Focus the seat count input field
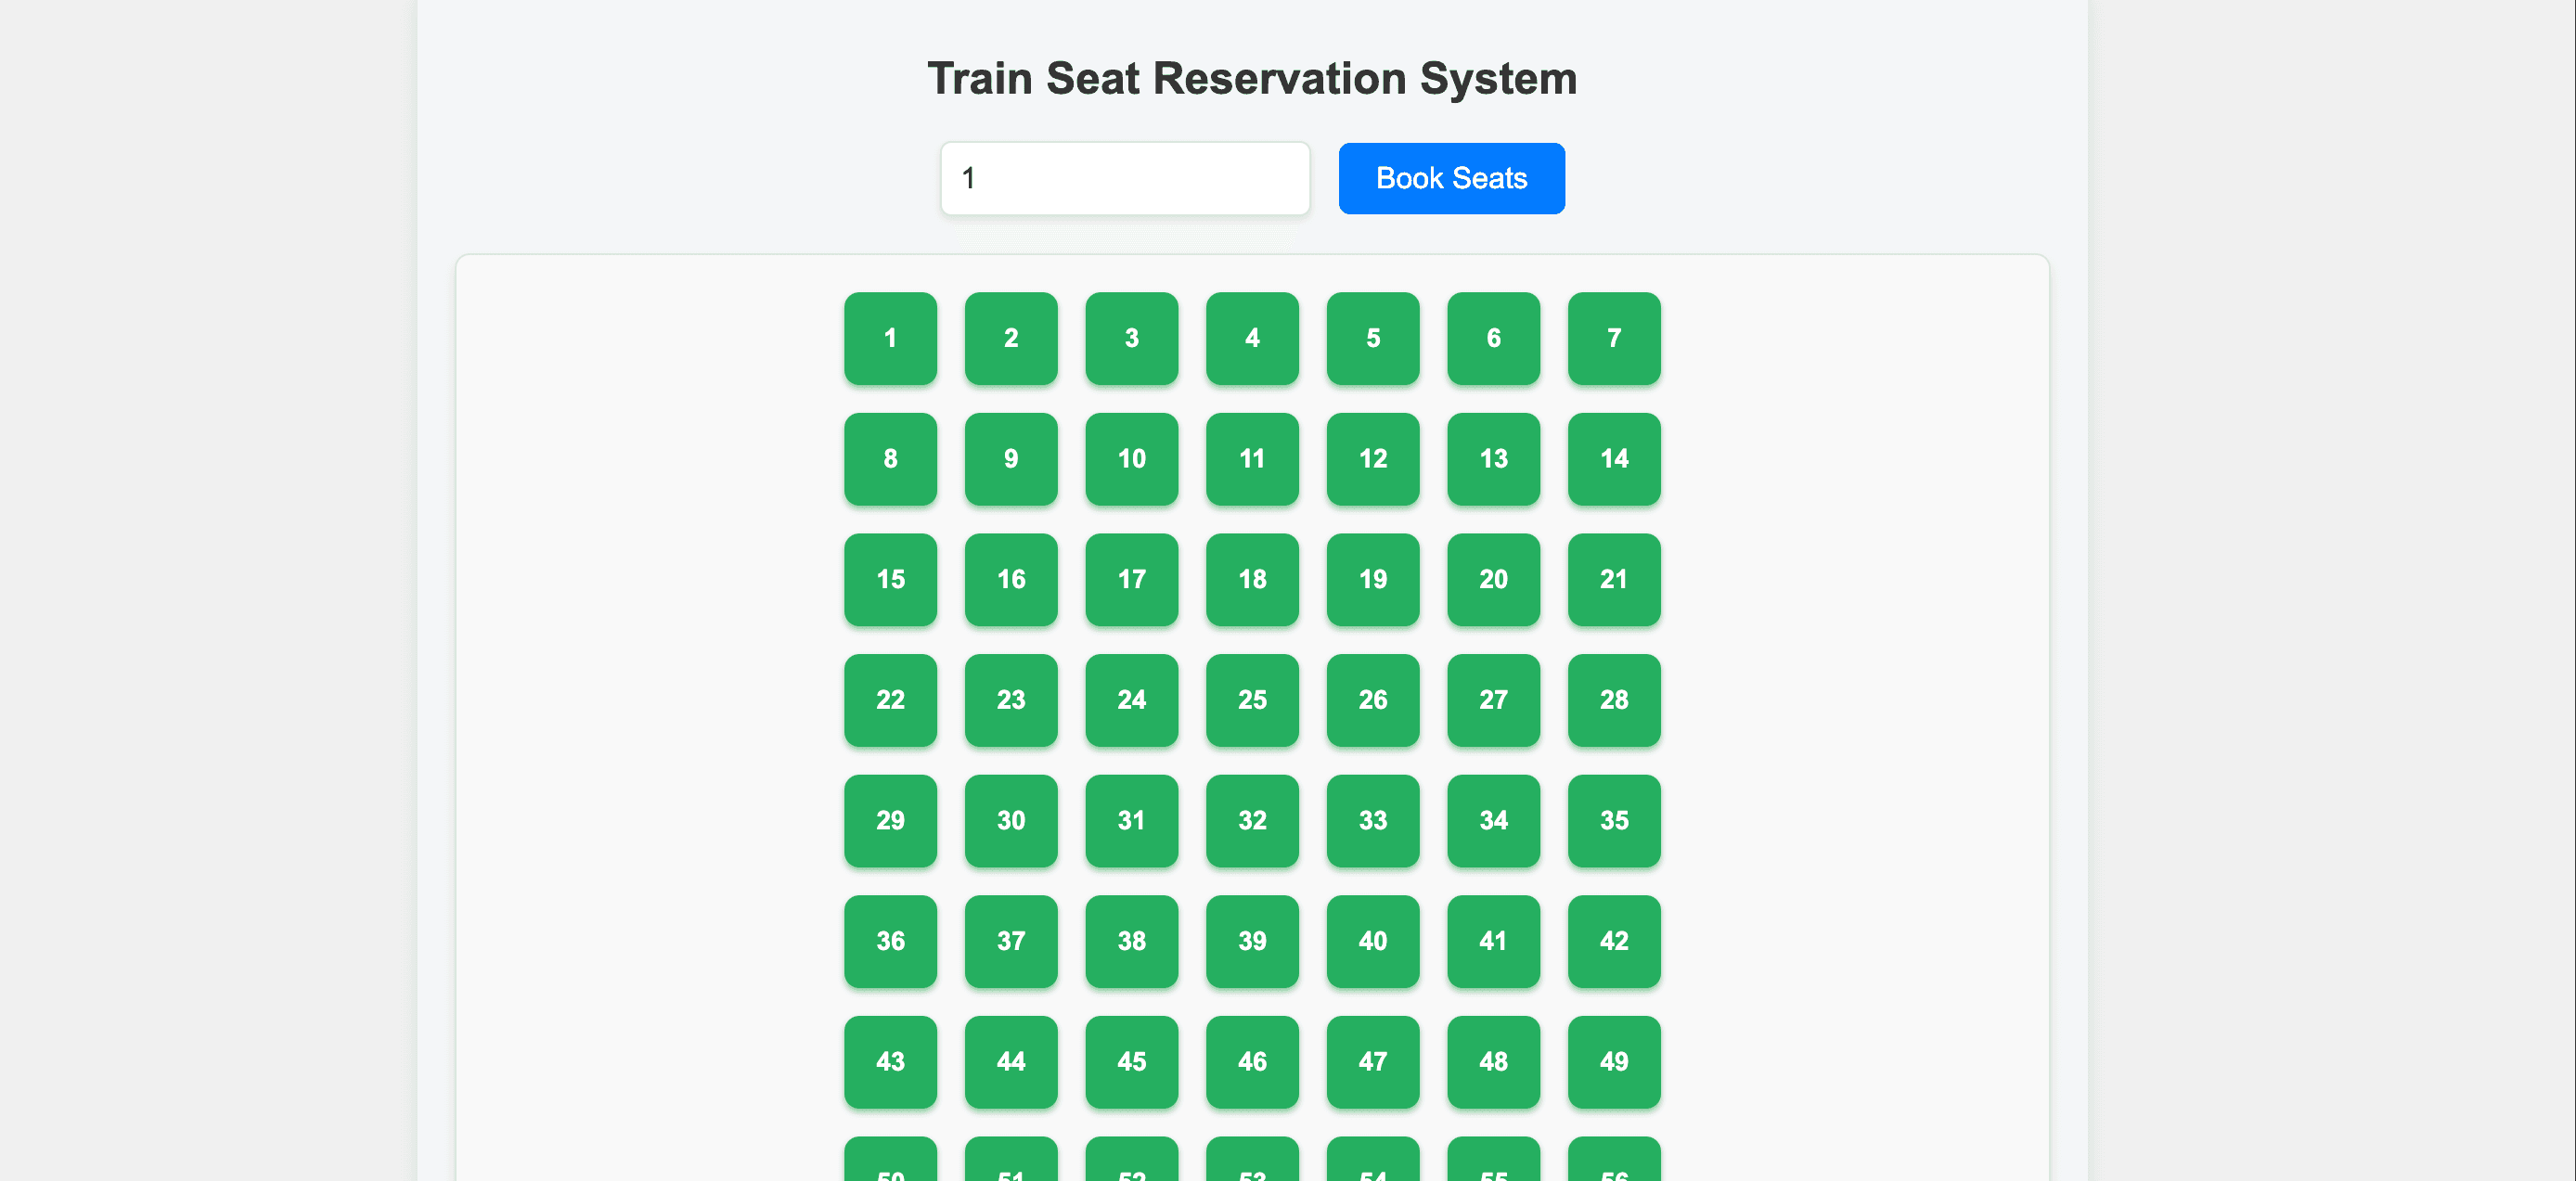 1125,178
